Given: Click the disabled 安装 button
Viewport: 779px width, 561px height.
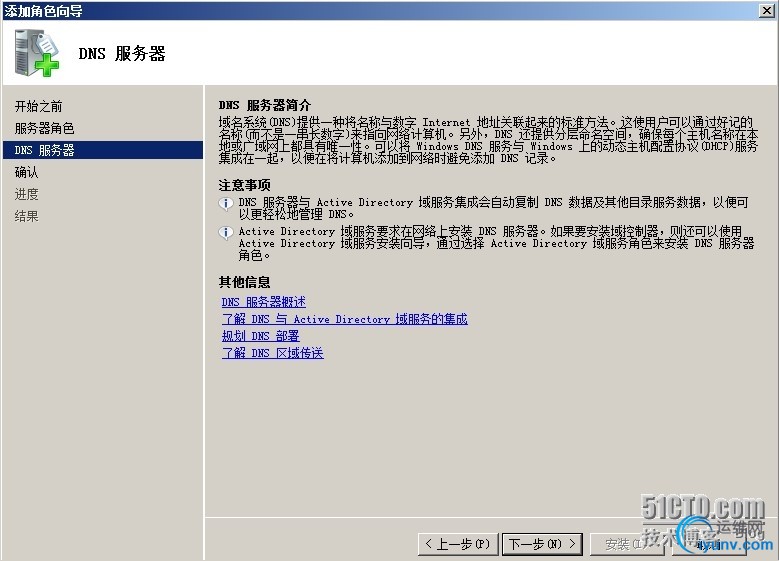Looking at the screenshot, I should click(626, 545).
